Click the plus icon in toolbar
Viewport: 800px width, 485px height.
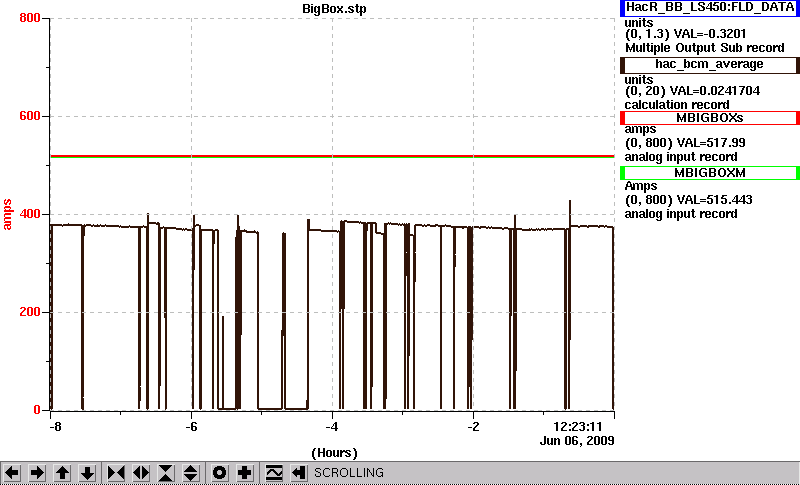coord(244,473)
